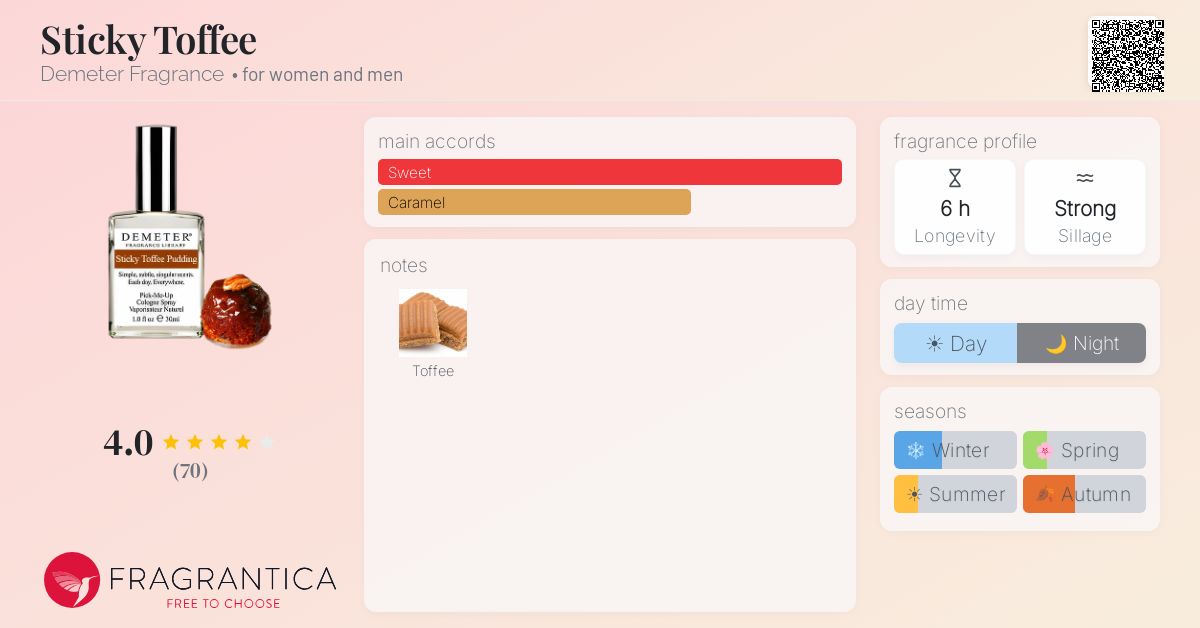The width and height of the screenshot is (1200, 628).
Task: Click the Sweet accord bar
Action: 610,172
